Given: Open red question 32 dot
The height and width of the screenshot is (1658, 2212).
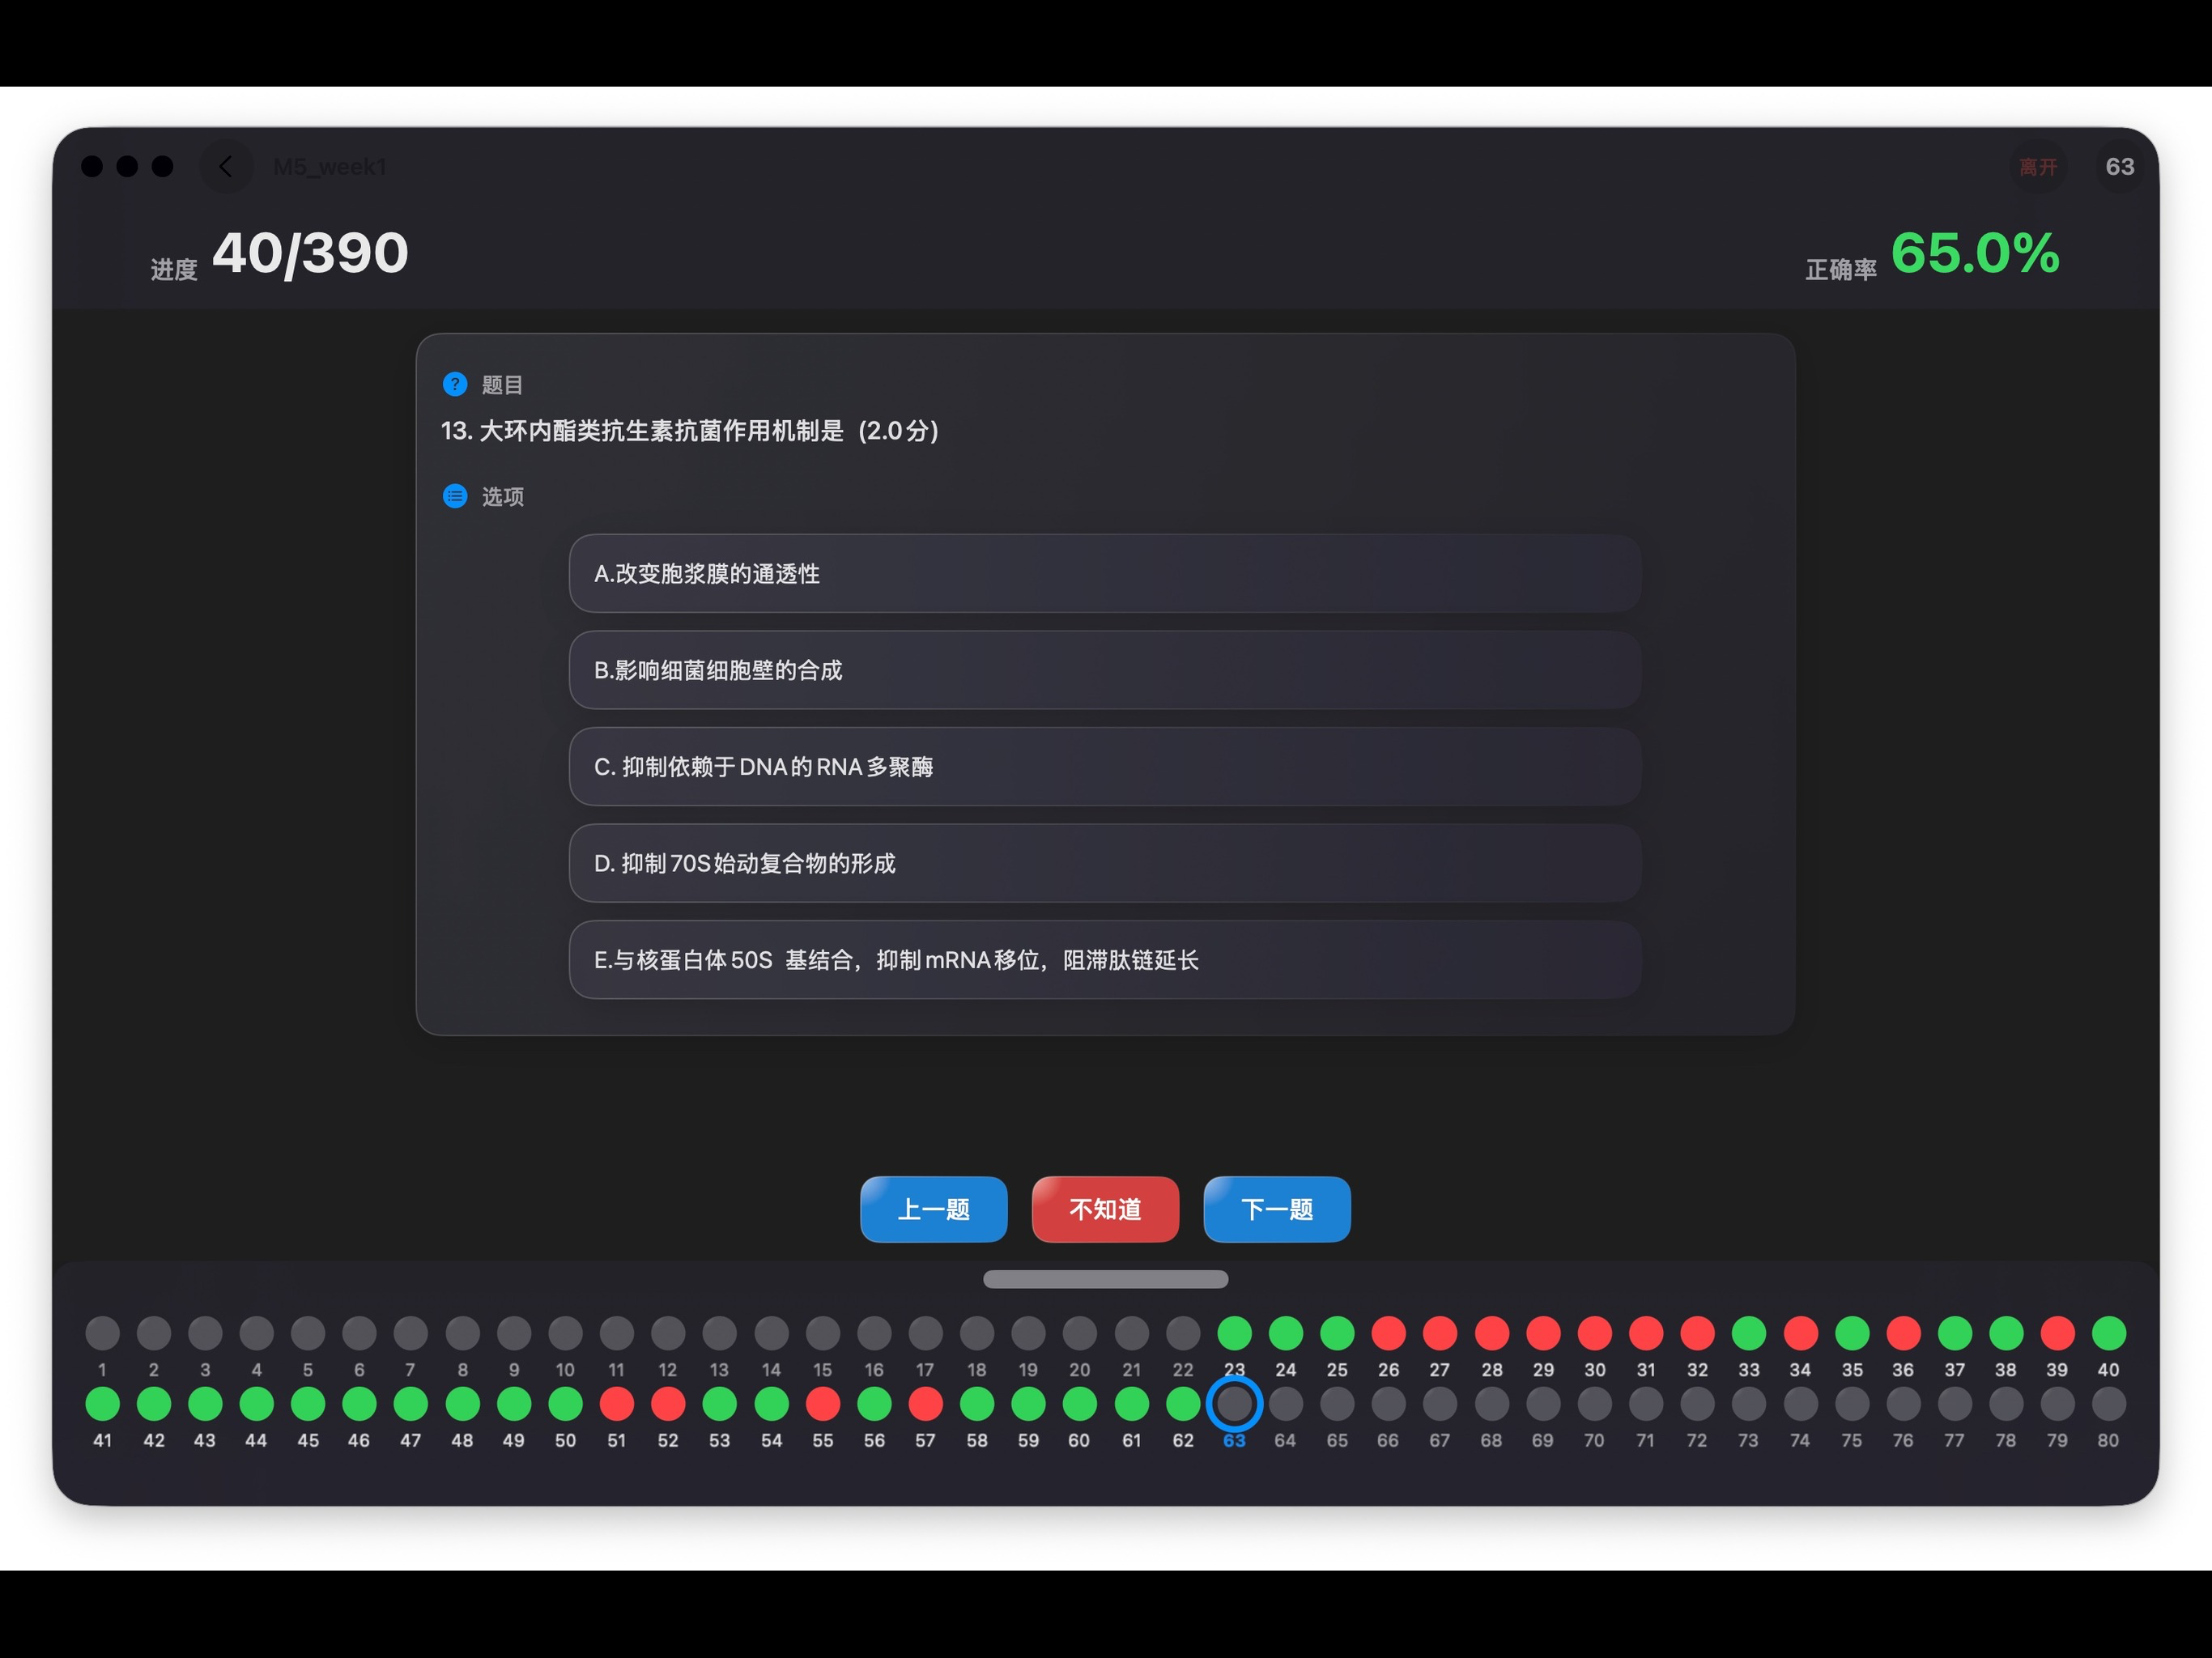Looking at the screenshot, I should pyautogui.click(x=1698, y=1333).
